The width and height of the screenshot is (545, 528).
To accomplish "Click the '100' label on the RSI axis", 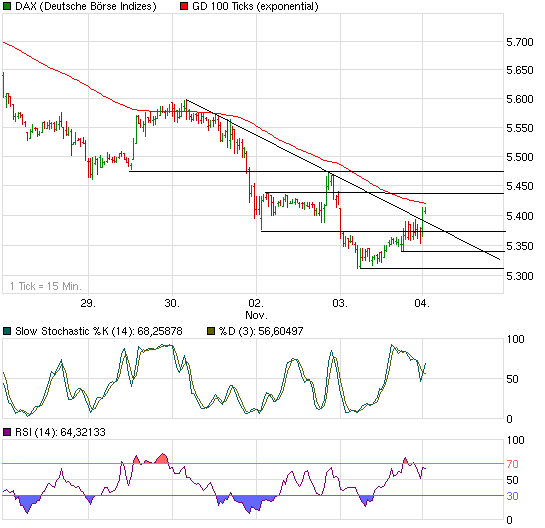I will [516, 440].
